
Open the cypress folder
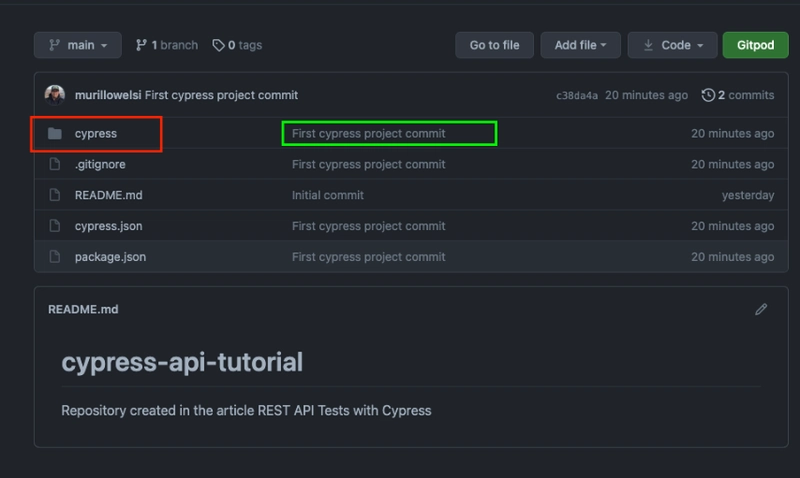click(96, 134)
